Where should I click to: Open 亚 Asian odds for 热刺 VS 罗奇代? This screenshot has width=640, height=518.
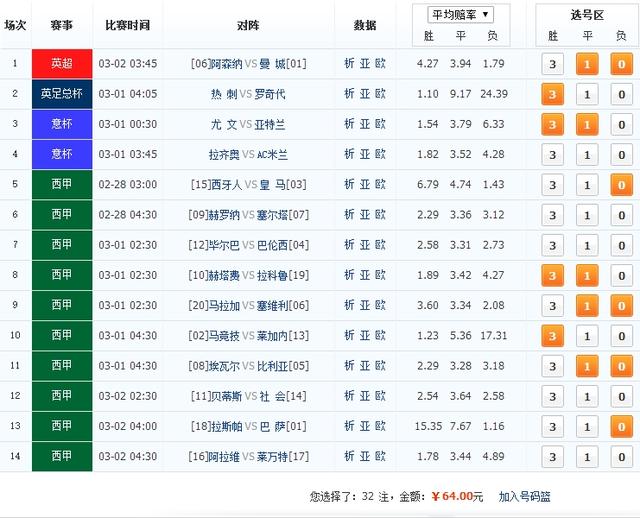tap(364, 94)
